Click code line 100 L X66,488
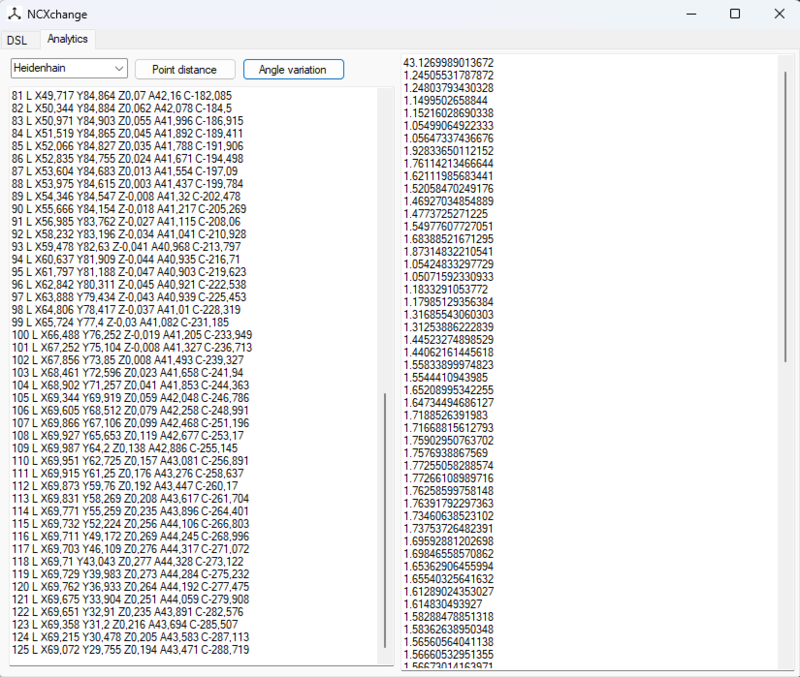 tap(131, 335)
